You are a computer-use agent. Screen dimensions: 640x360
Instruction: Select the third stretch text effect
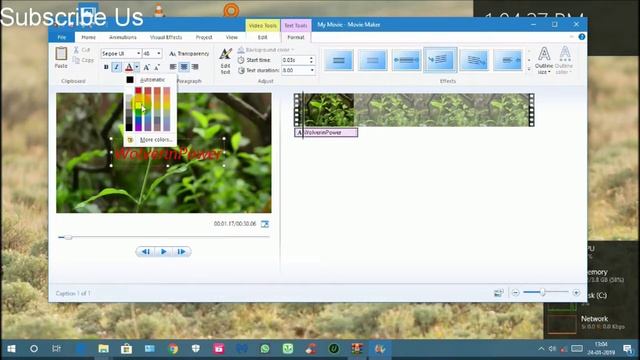click(x=406, y=60)
